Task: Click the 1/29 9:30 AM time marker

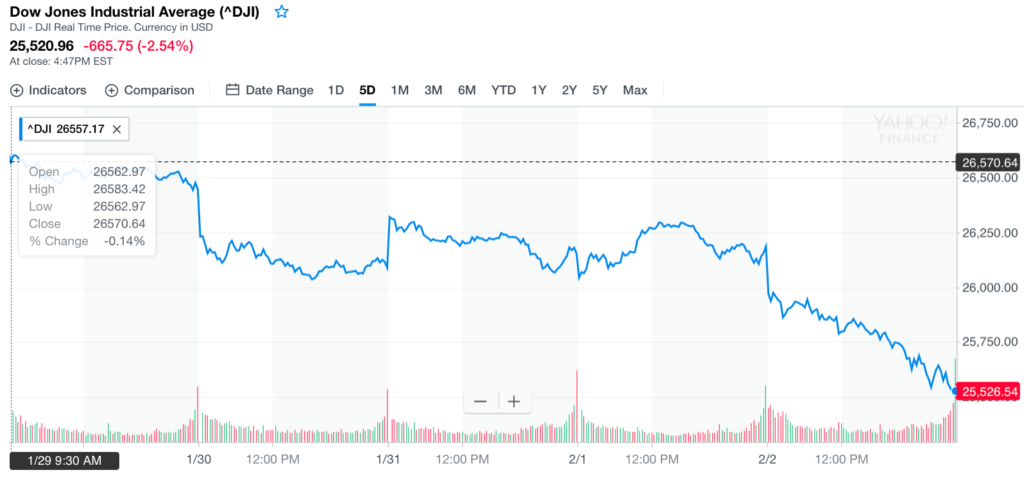Action: click(x=64, y=460)
